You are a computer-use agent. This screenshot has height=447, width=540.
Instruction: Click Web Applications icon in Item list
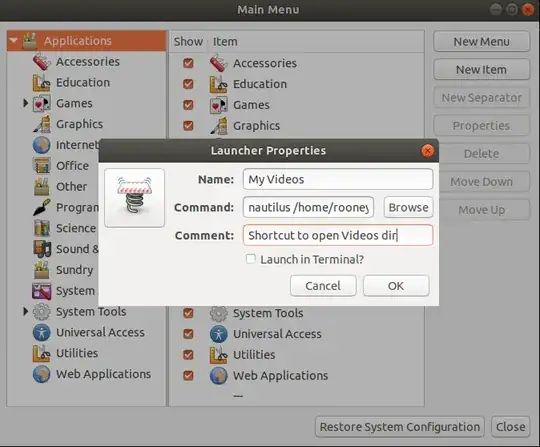coord(219,376)
